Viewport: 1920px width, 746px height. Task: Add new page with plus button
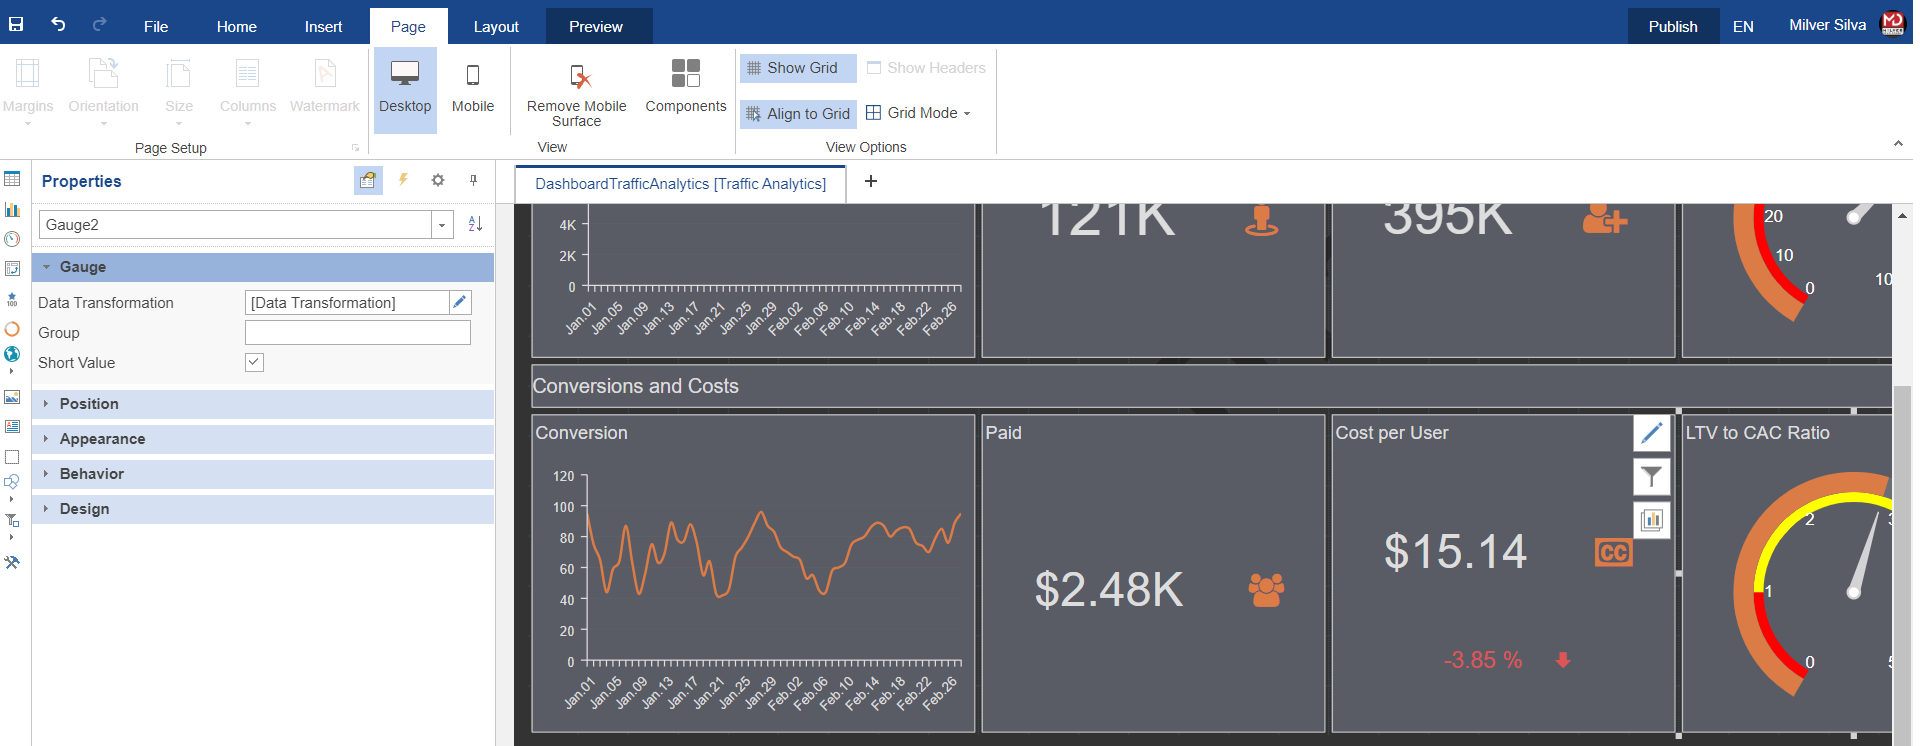pos(871,181)
